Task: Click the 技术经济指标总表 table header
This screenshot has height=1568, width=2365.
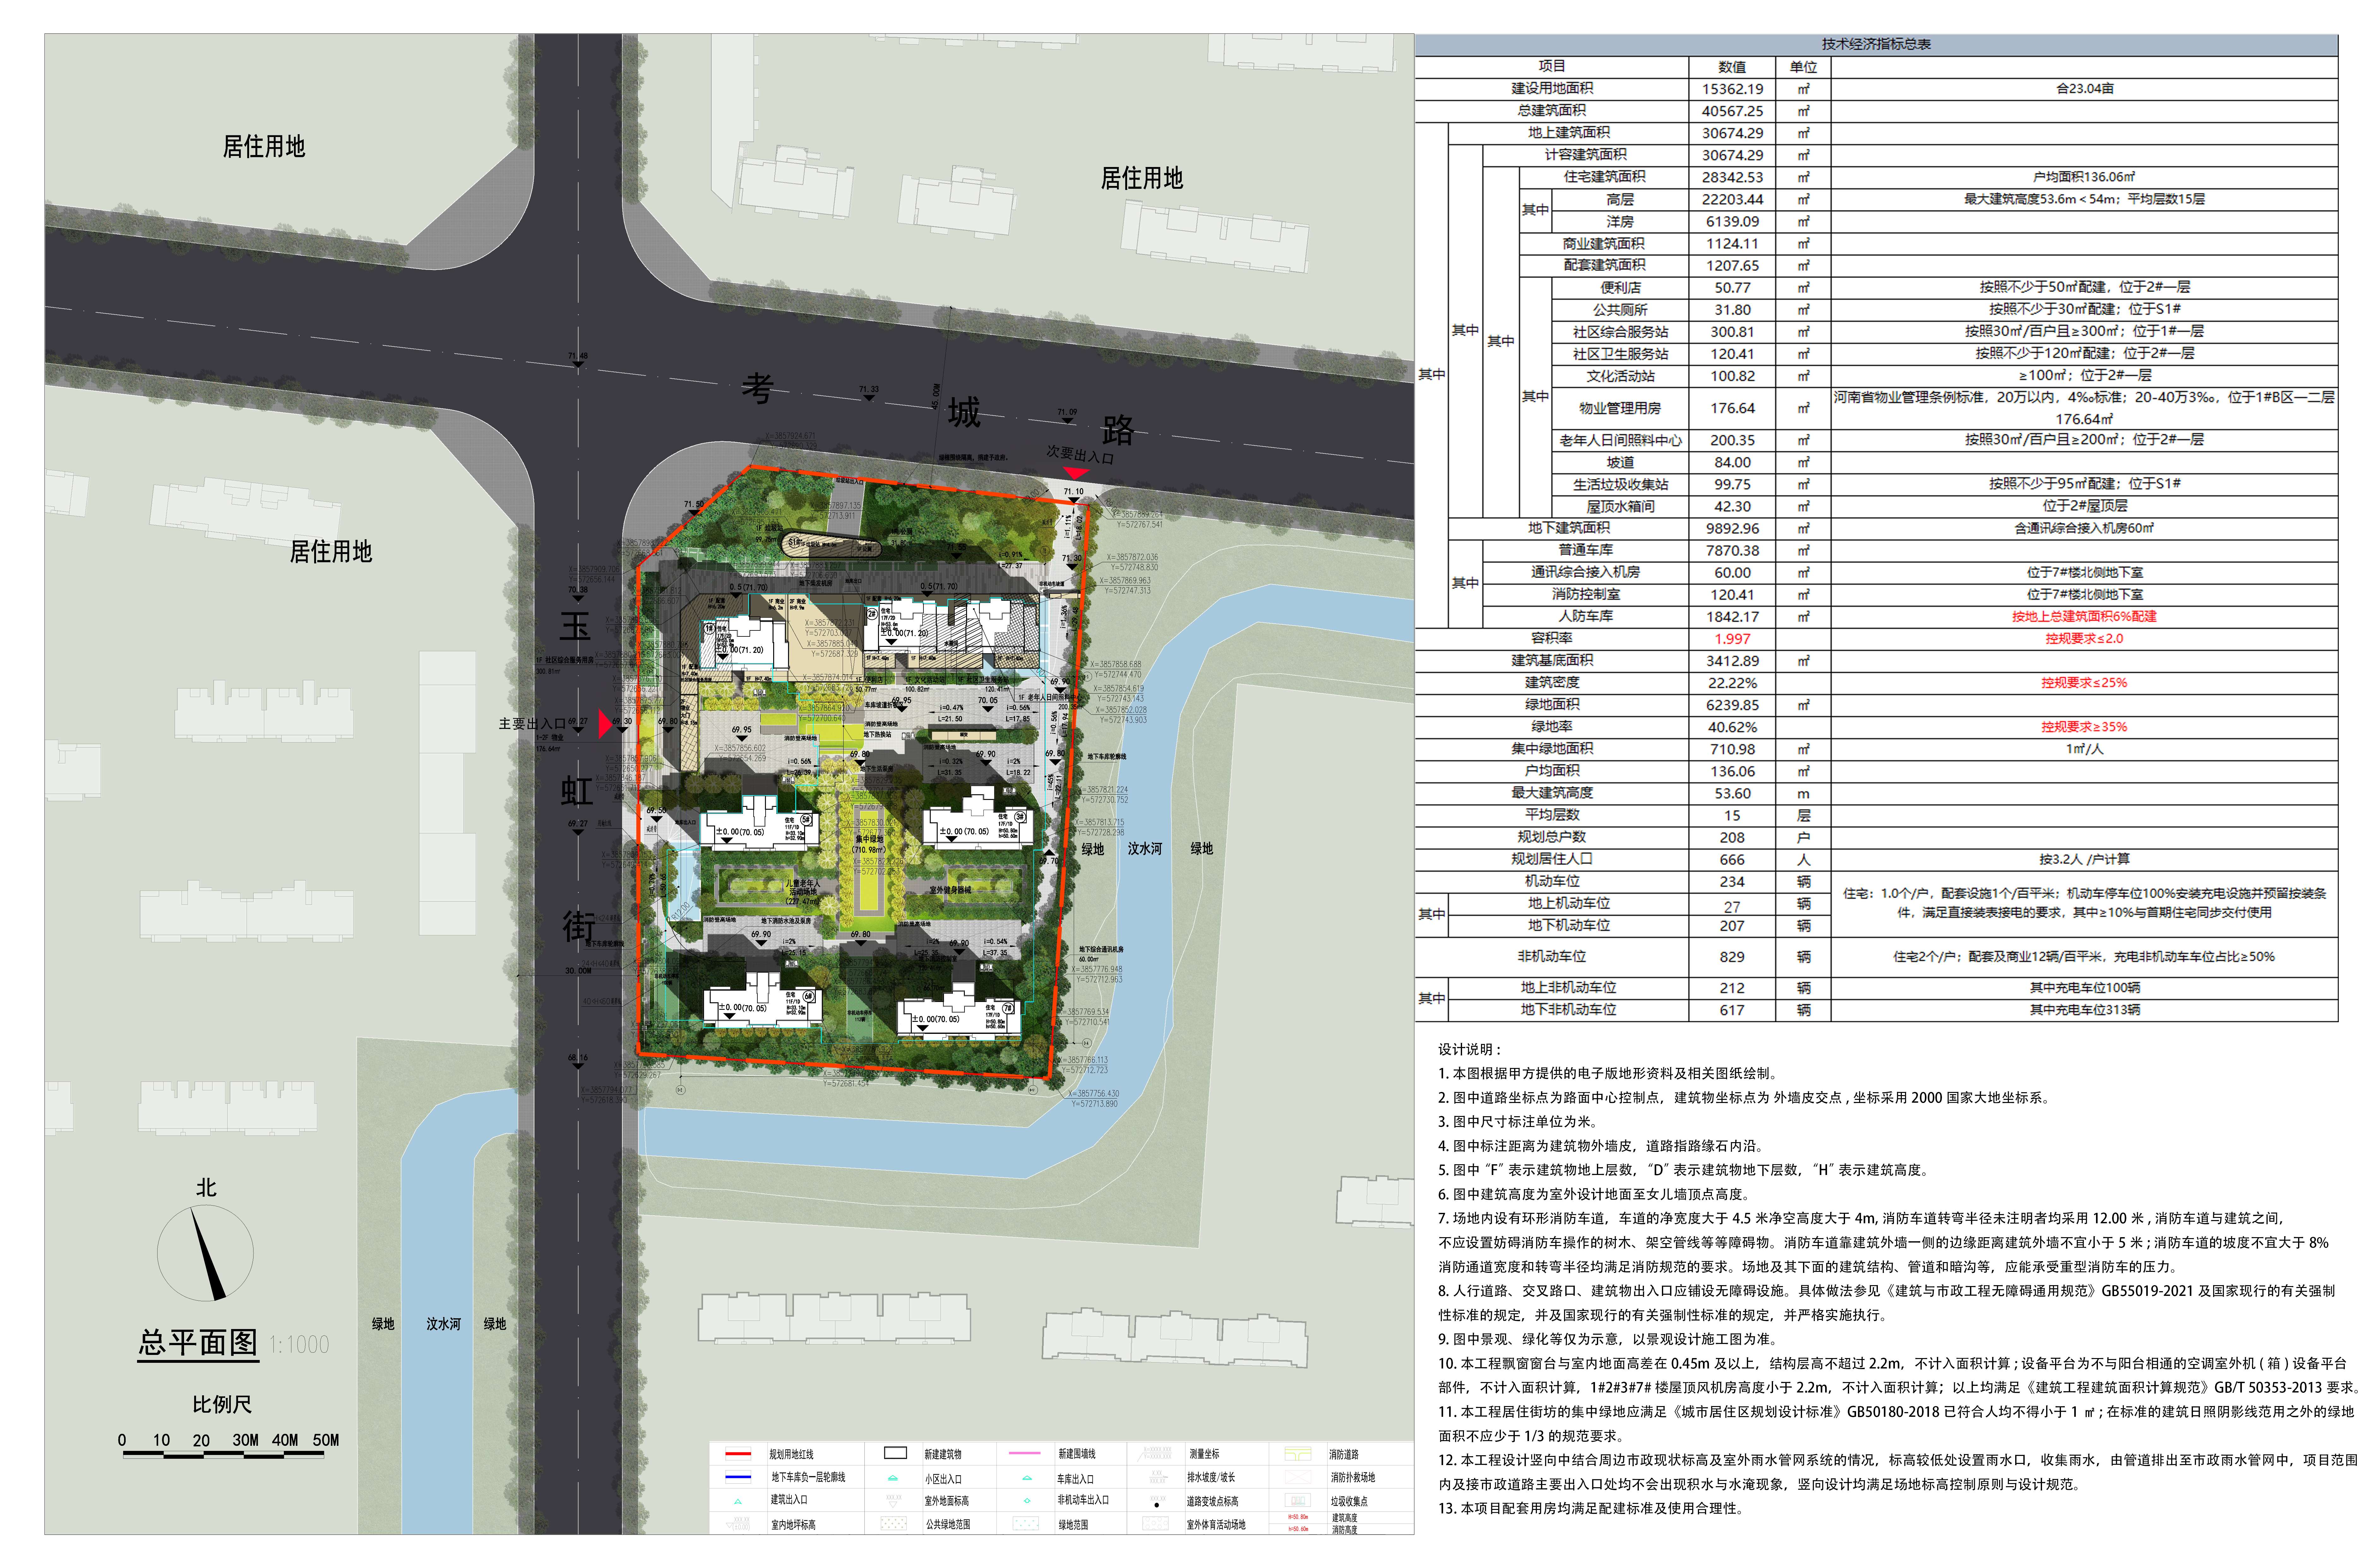Action: point(1876,45)
